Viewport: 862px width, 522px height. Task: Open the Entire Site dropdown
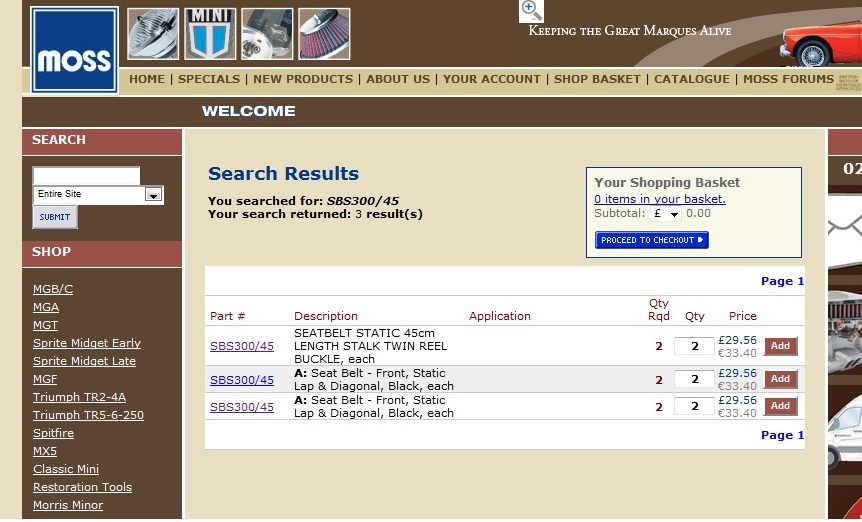pos(98,195)
